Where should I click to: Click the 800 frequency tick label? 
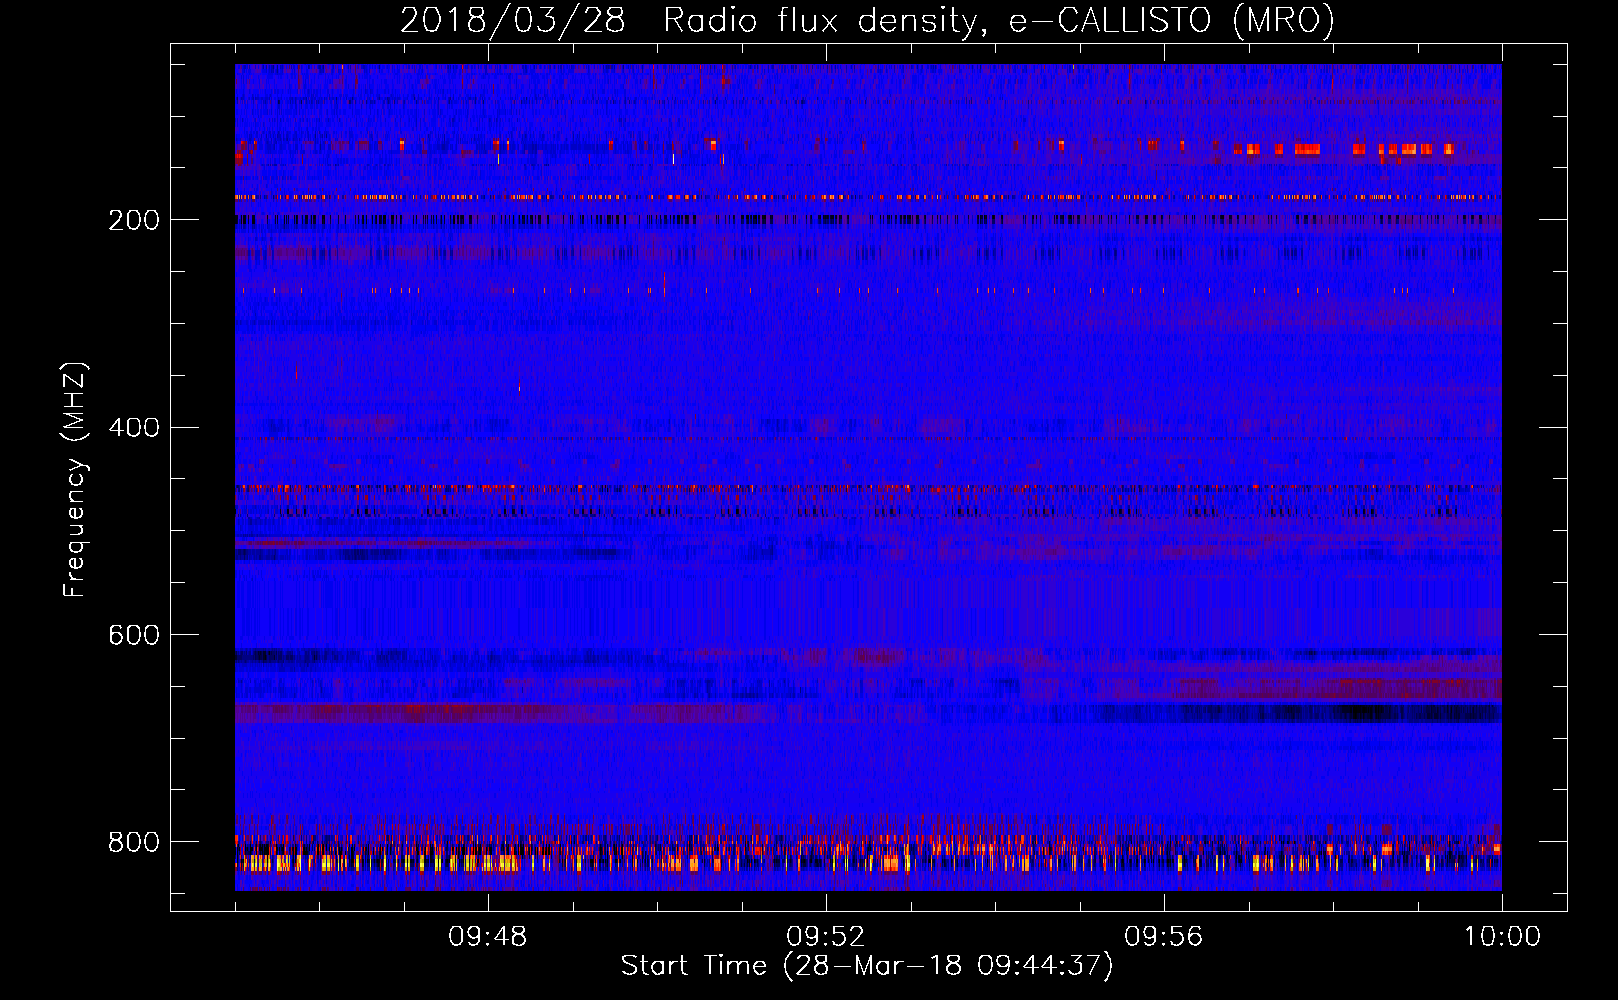134,842
